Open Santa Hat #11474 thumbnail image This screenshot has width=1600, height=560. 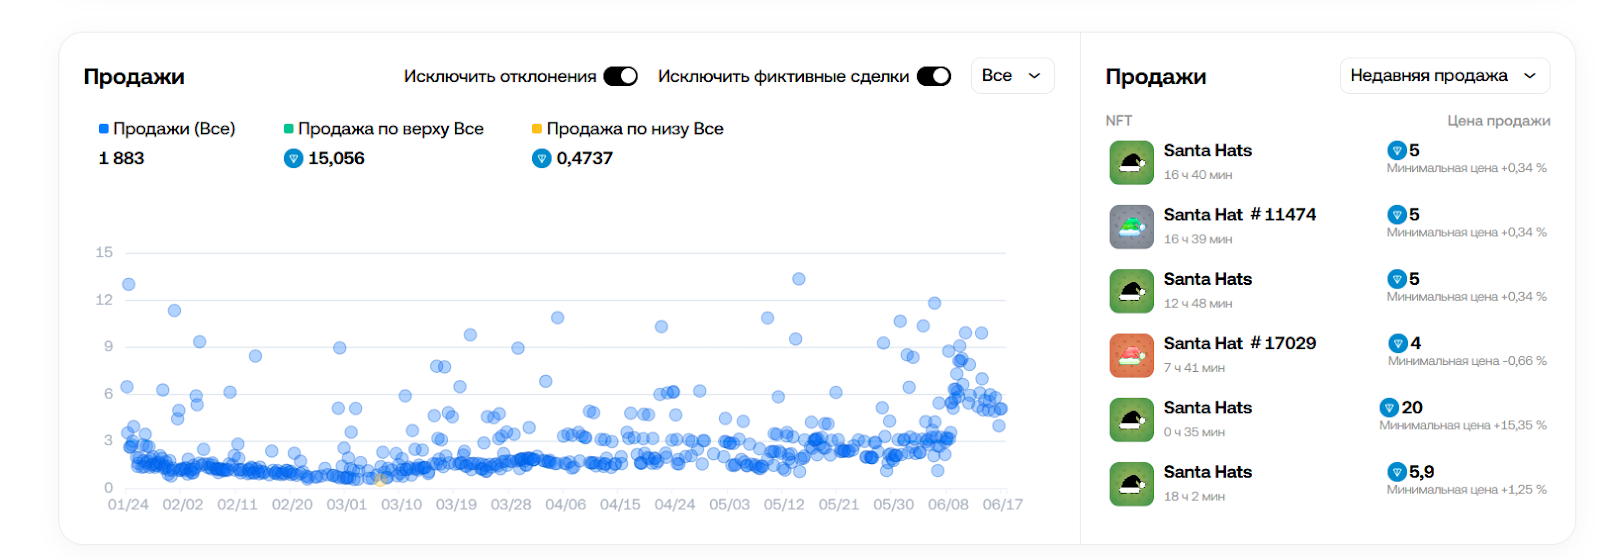[x=1132, y=227]
